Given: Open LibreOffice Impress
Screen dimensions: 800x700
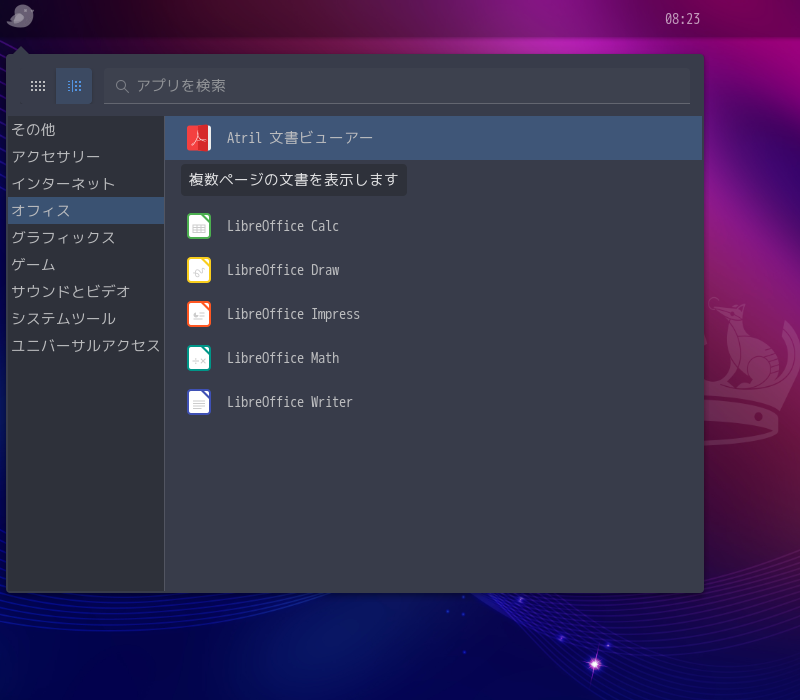Looking at the screenshot, I should click(433, 314).
